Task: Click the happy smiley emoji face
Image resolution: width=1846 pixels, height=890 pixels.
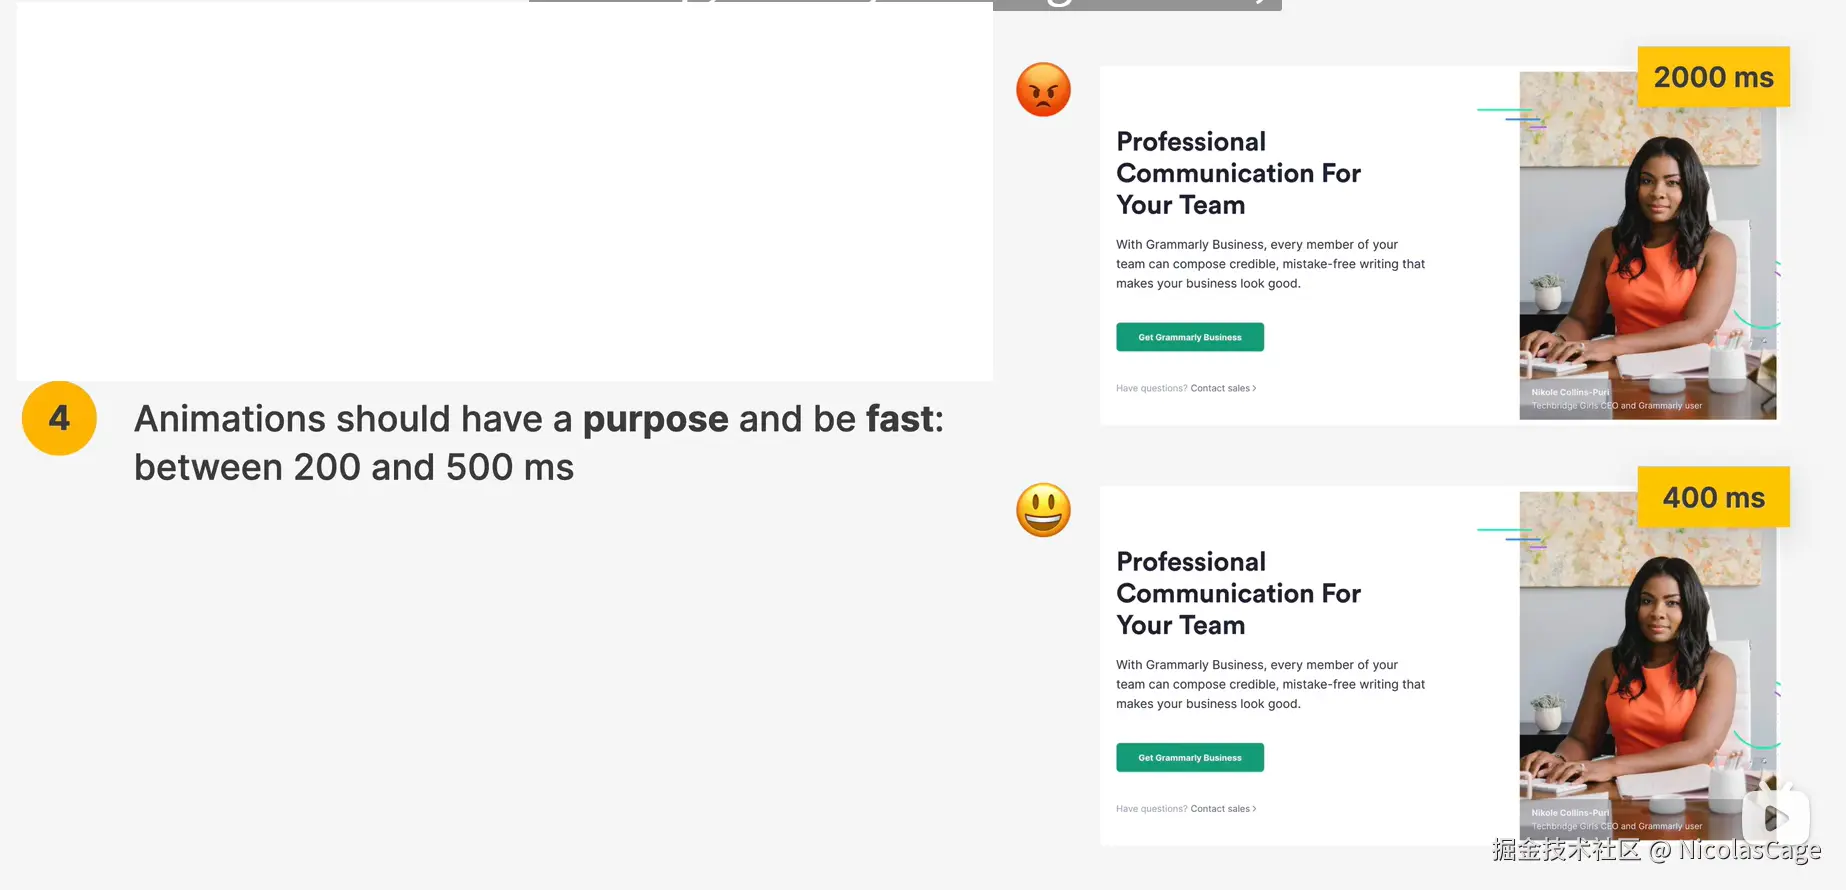Action: tap(1043, 510)
